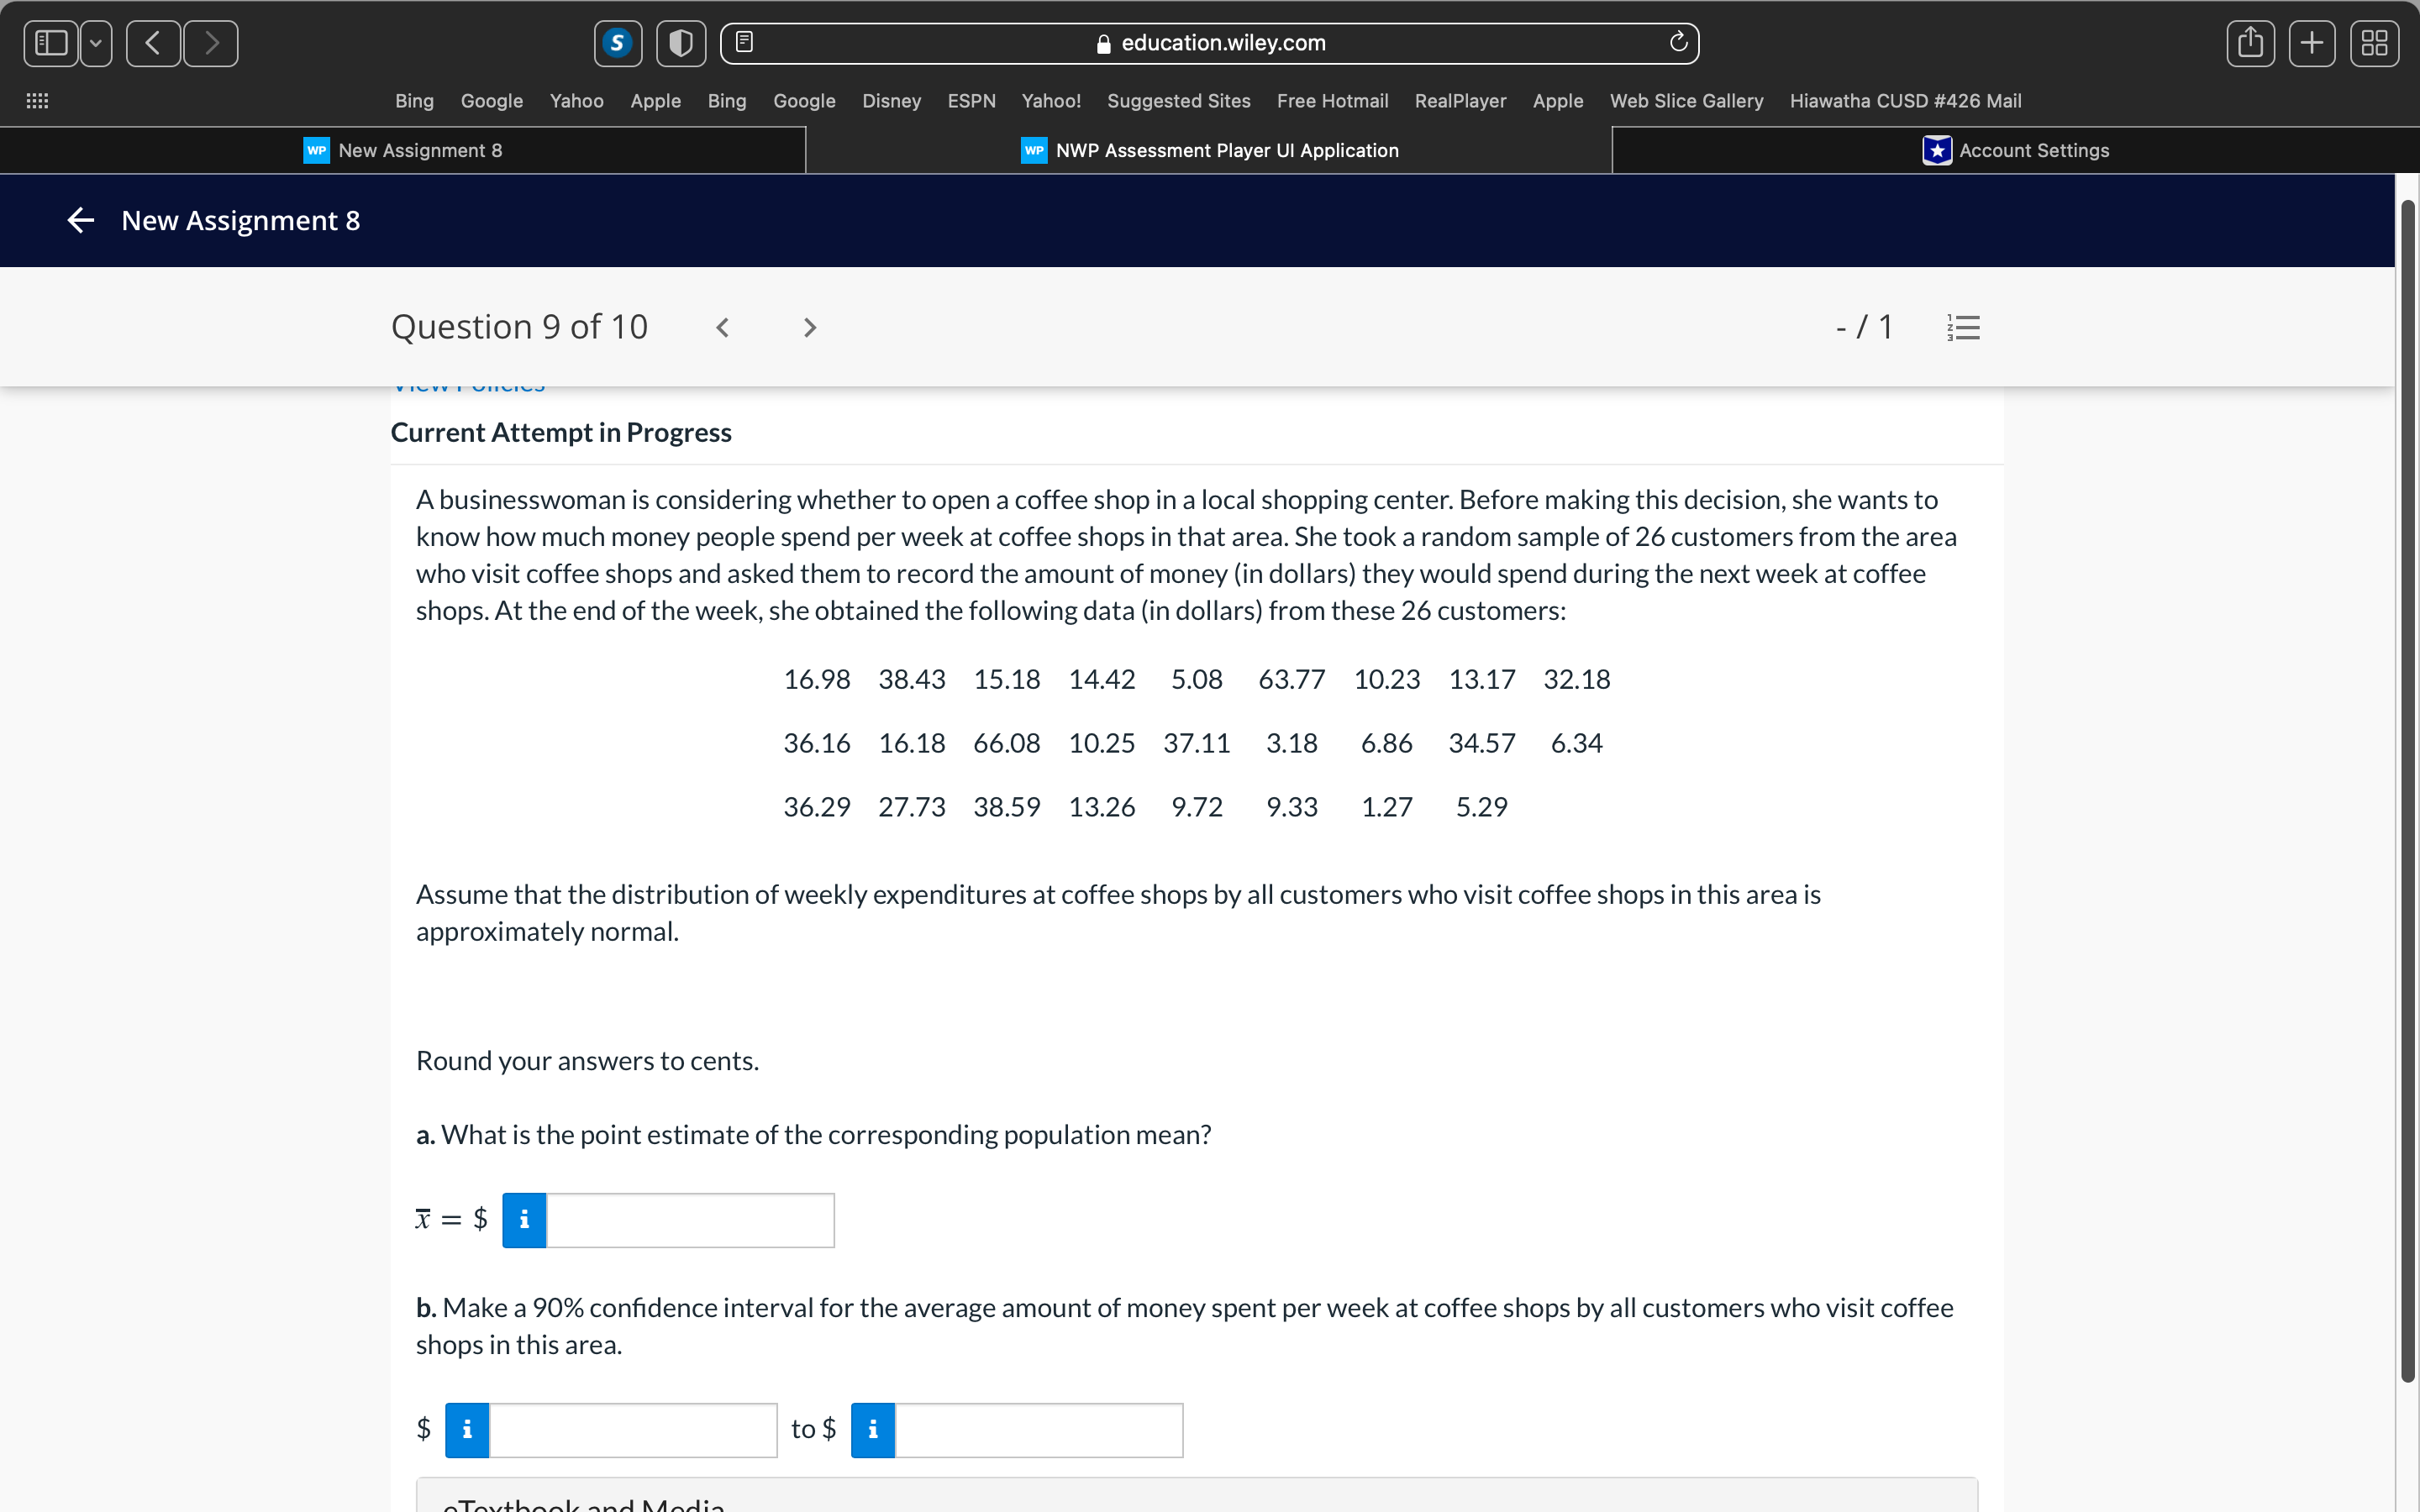Open the favorites grid icon

37,101
